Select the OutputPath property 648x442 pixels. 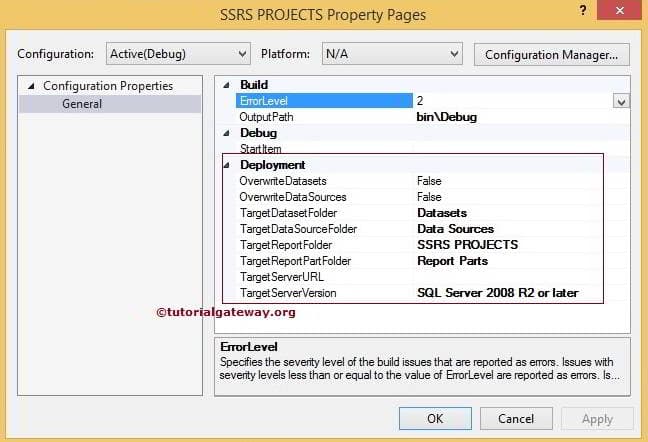(267, 117)
